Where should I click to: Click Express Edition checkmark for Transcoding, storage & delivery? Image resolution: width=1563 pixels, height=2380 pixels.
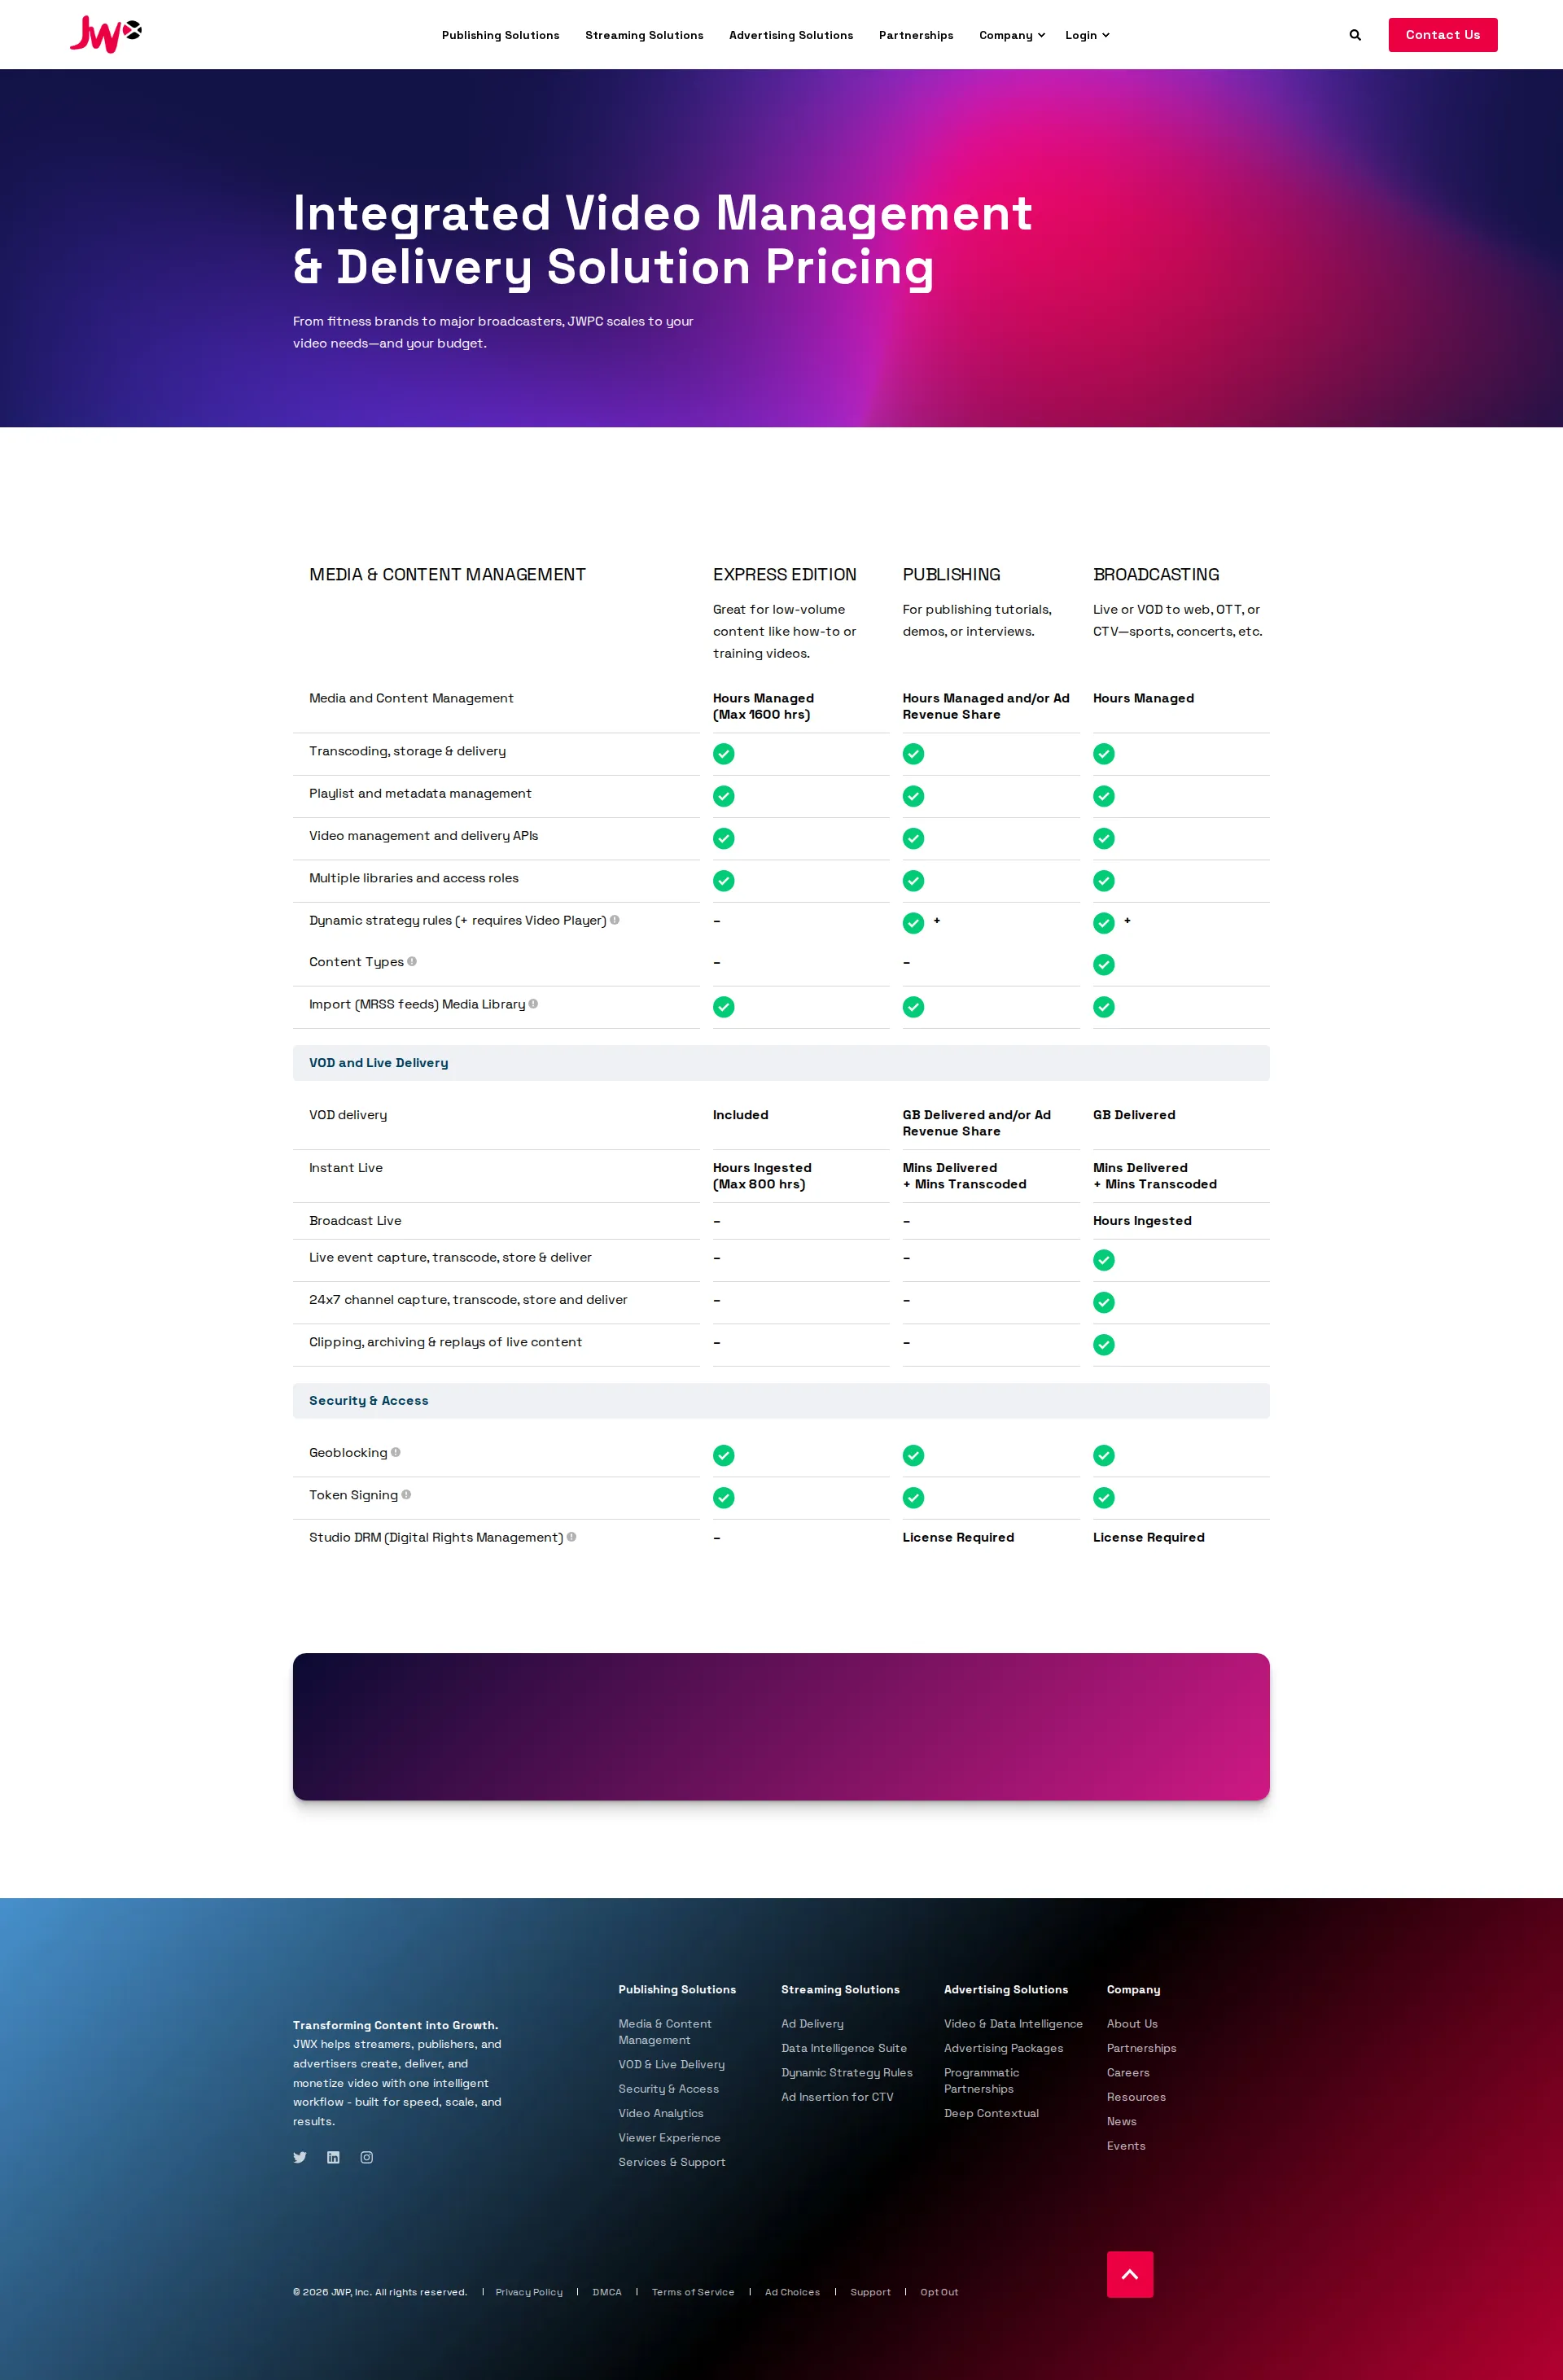724,754
